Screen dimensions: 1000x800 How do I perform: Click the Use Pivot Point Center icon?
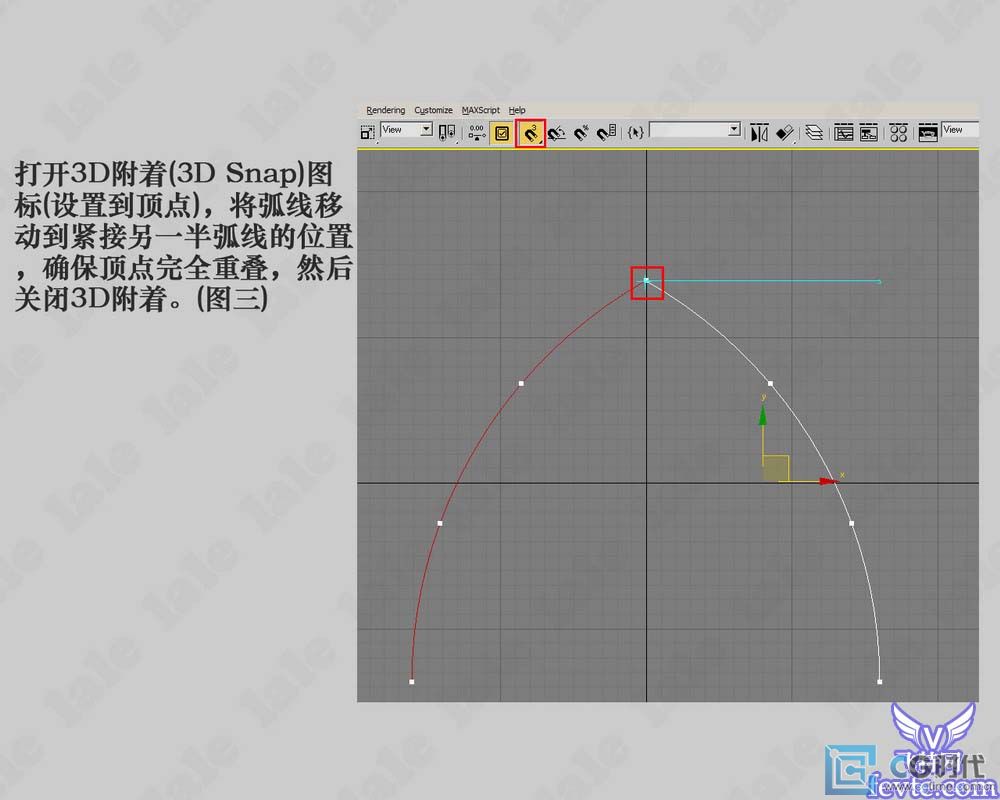tap(448, 133)
